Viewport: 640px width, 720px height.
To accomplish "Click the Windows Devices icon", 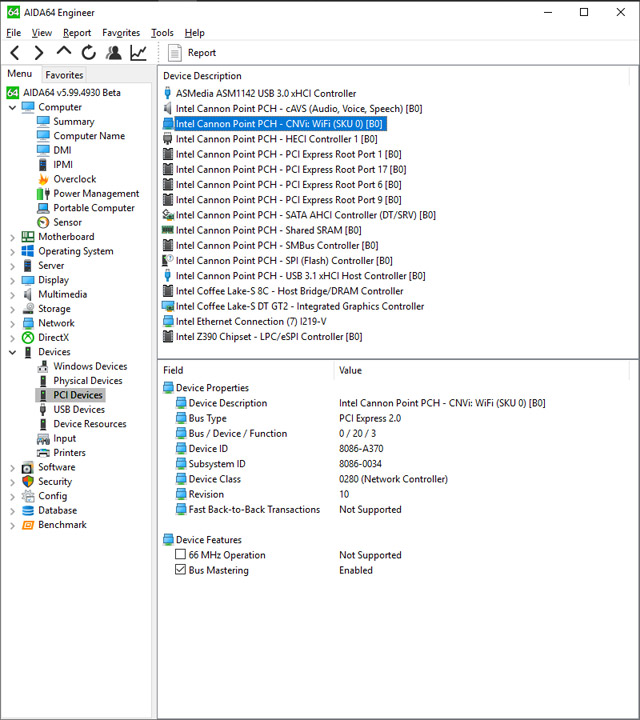I will pyautogui.click(x=43, y=366).
